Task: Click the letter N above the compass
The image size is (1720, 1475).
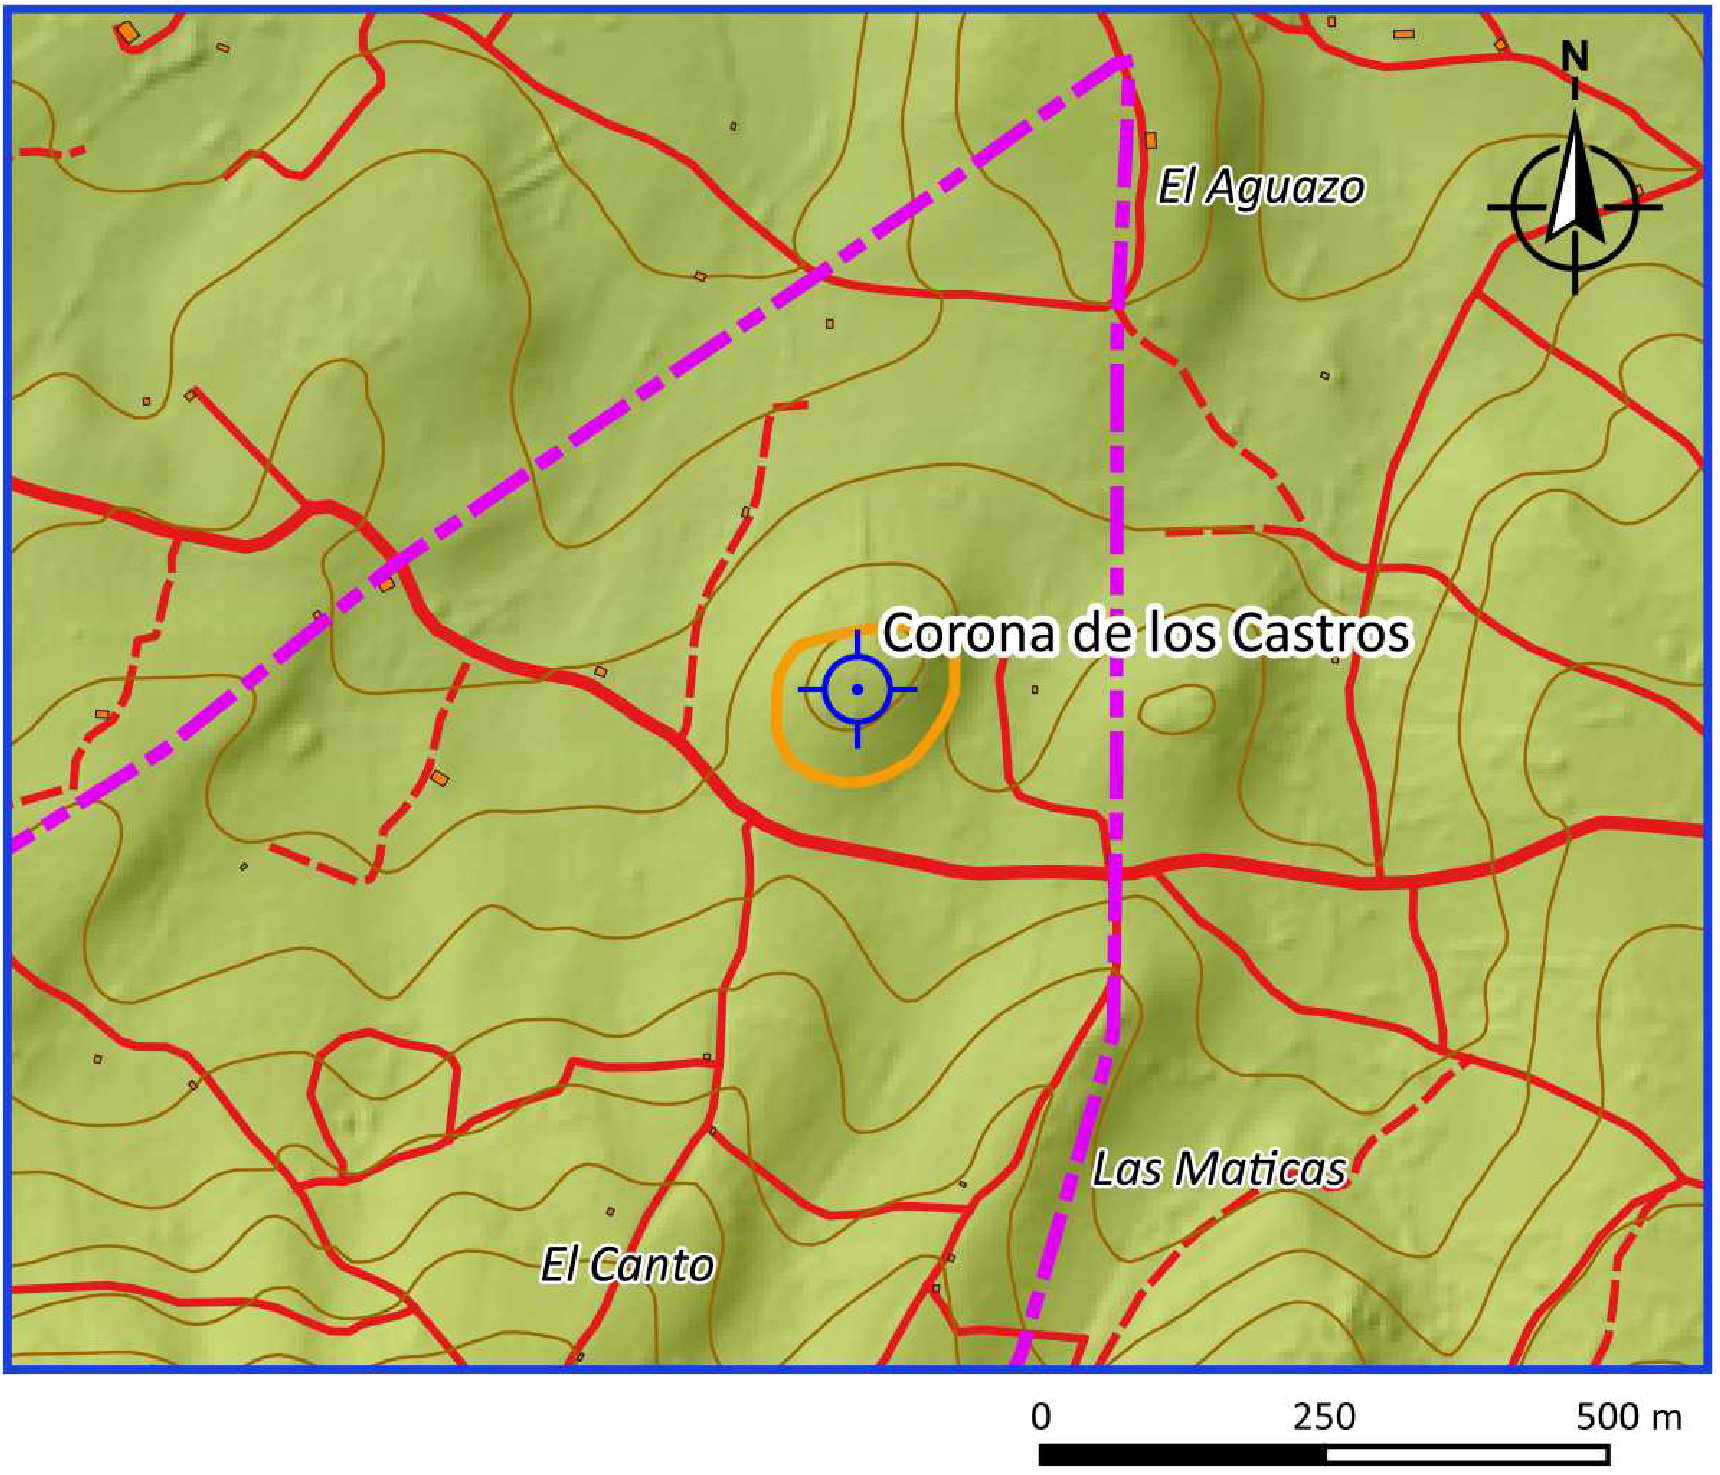Action: [x=1575, y=57]
